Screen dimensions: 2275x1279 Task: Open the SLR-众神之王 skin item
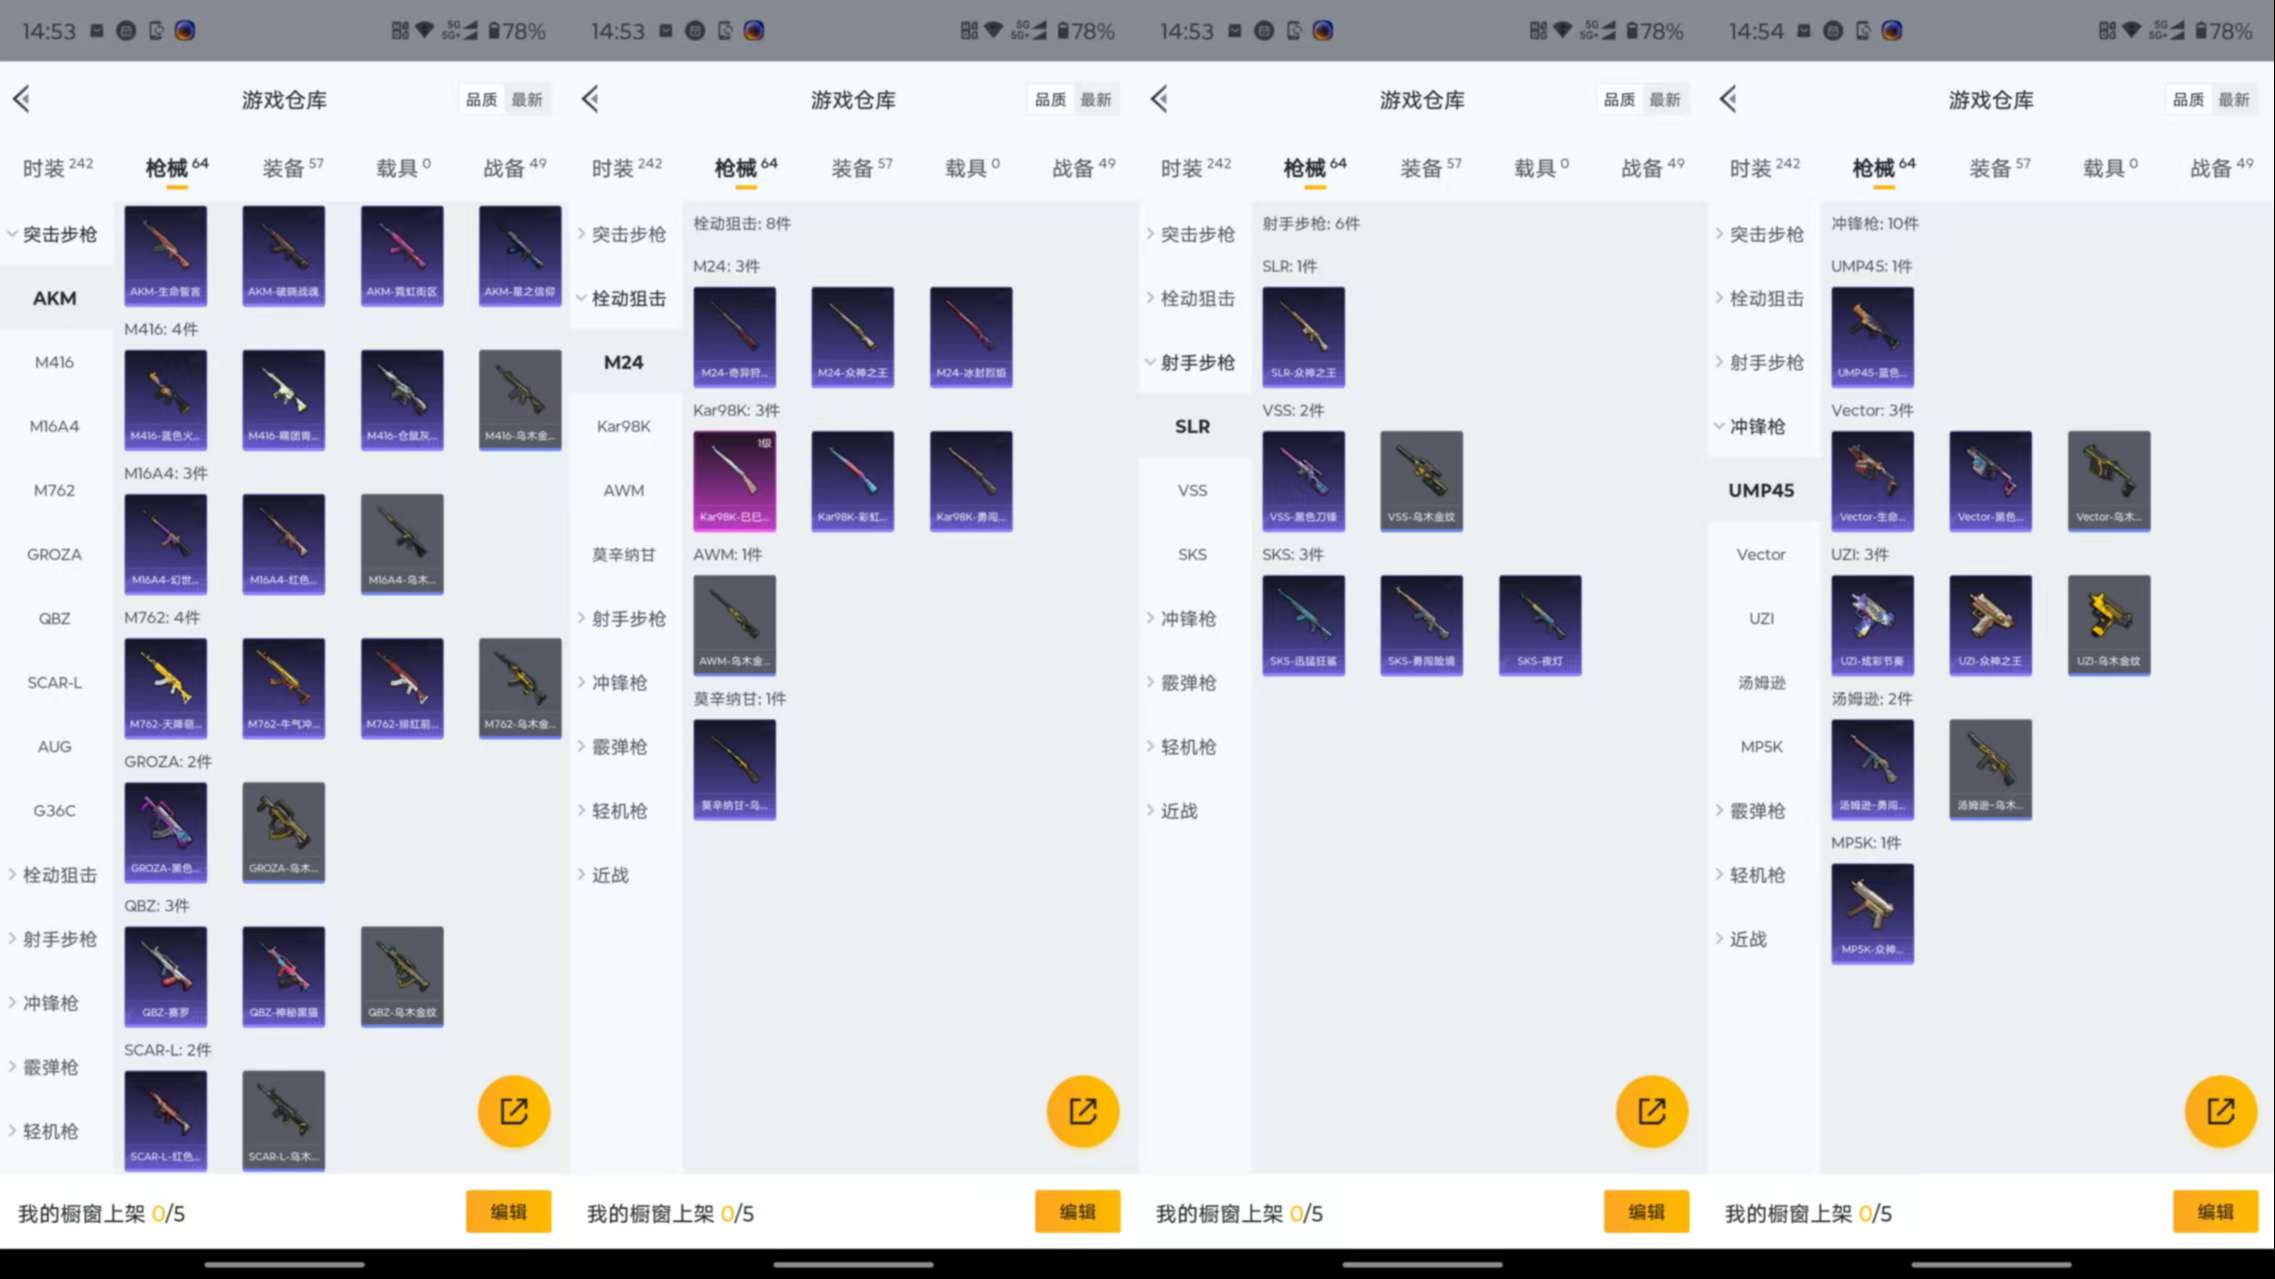pyautogui.click(x=1303, y=336)
